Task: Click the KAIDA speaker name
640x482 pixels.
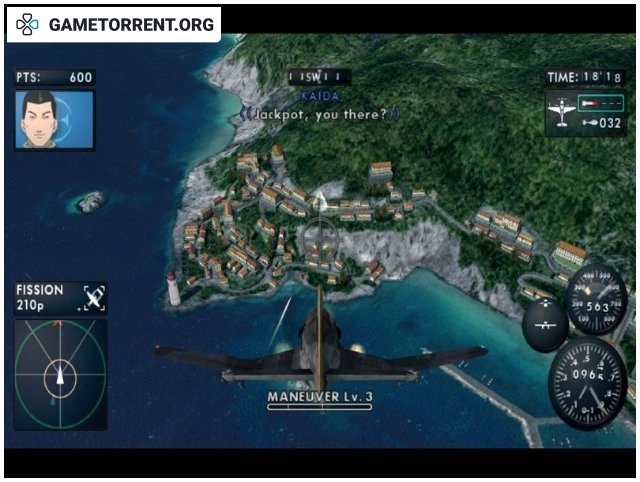Action: point(320,96)
